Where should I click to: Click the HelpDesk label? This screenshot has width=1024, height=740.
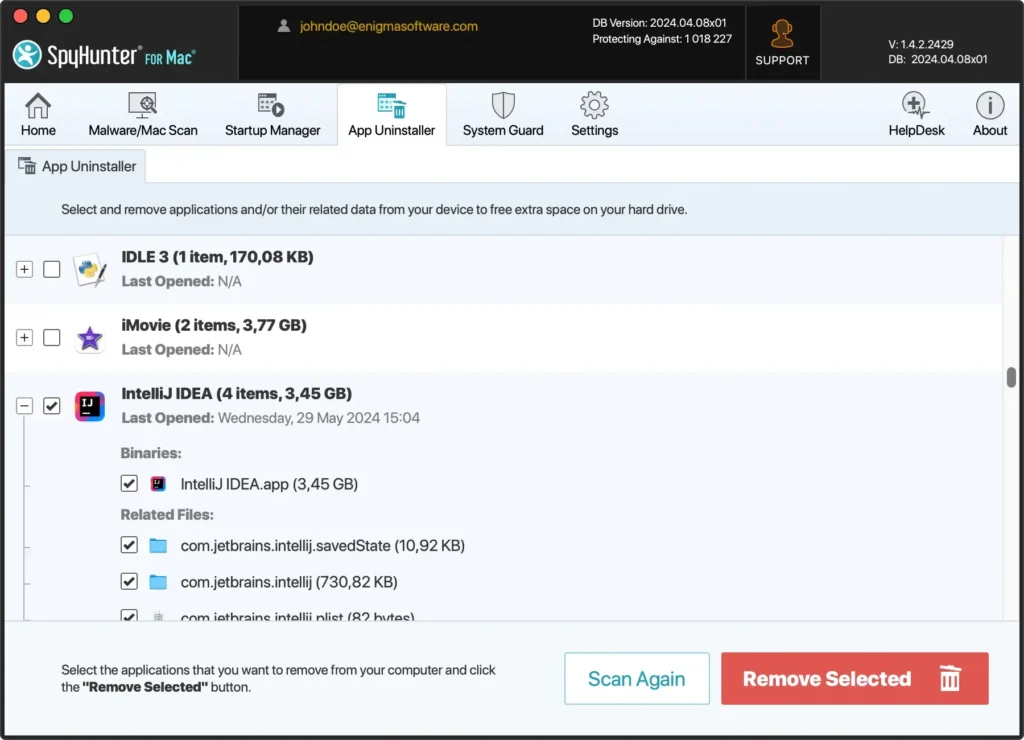916,130
